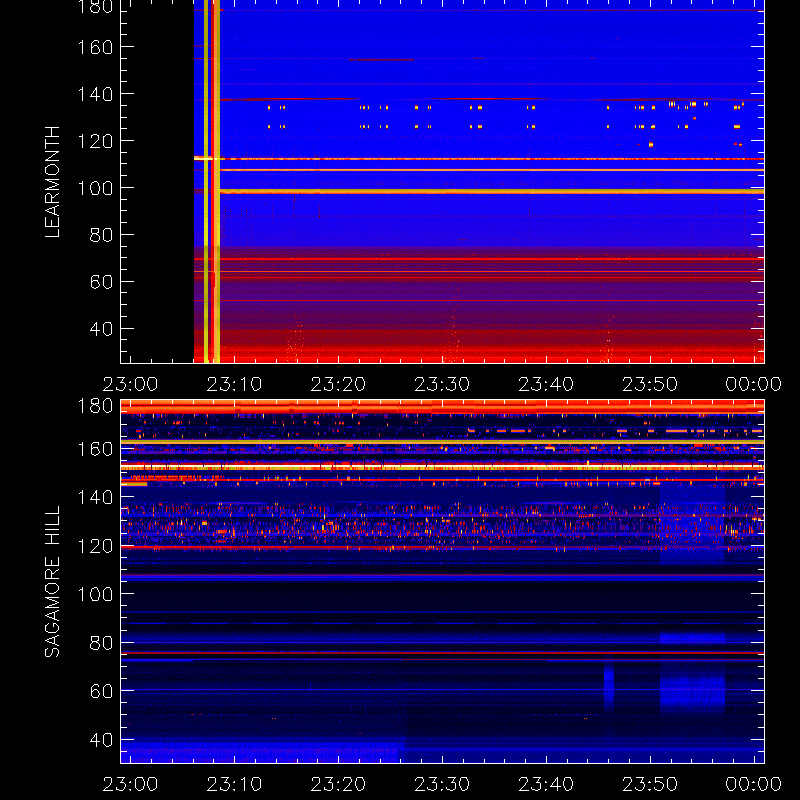Click the 40 frequency label on Learmonth axis

pos(102,329)
